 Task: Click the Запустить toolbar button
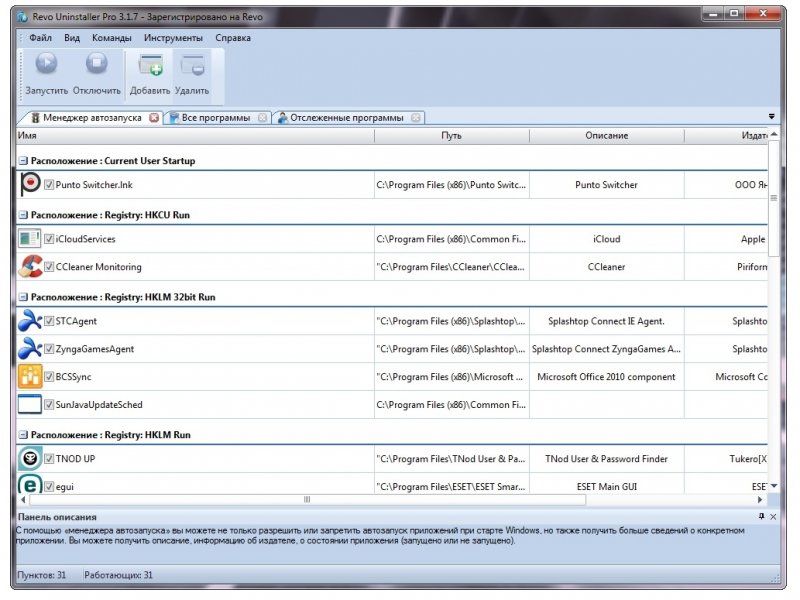pyautogui.click(x=46, y=74)
